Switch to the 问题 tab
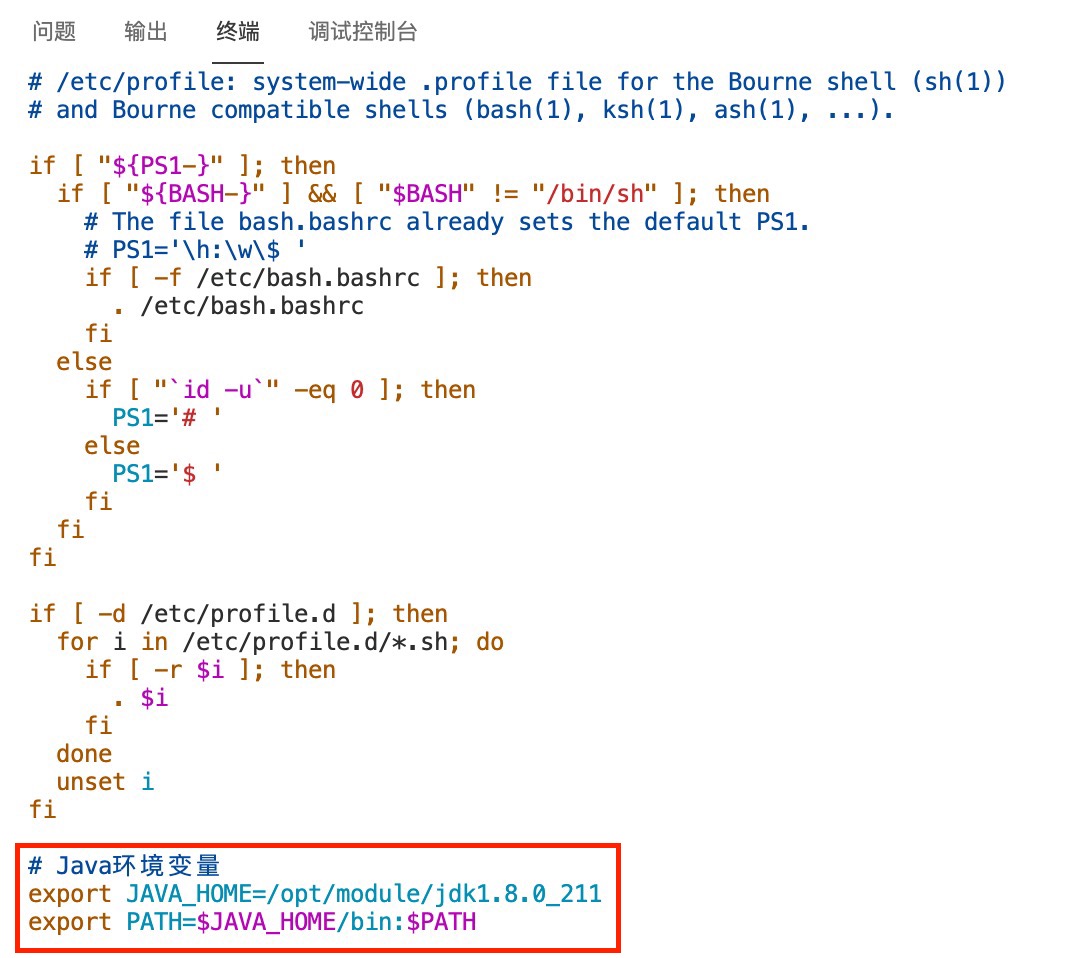 54,32
